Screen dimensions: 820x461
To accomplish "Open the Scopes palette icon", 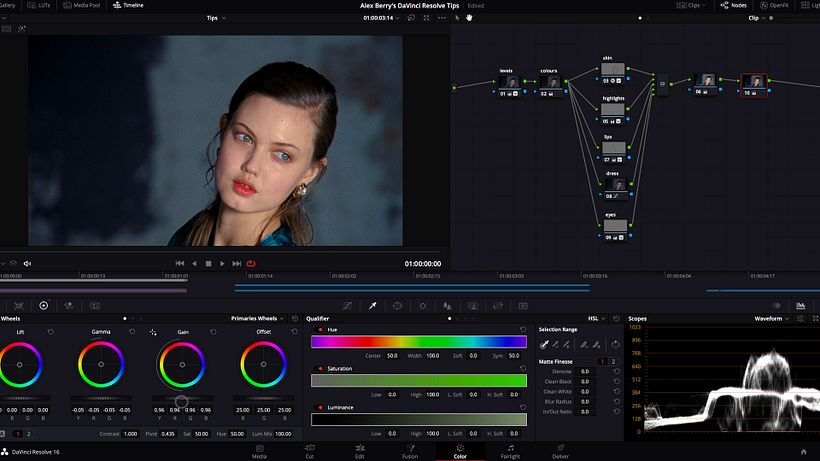I will [801, 305].
